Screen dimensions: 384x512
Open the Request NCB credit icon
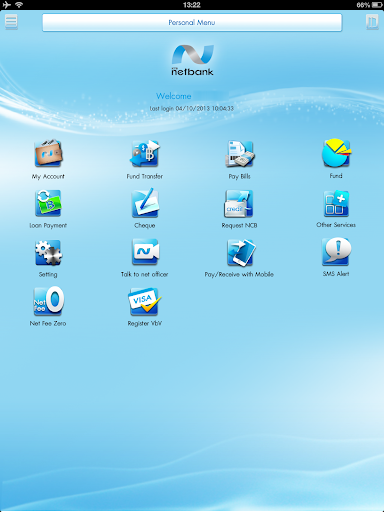coord(239,203)
